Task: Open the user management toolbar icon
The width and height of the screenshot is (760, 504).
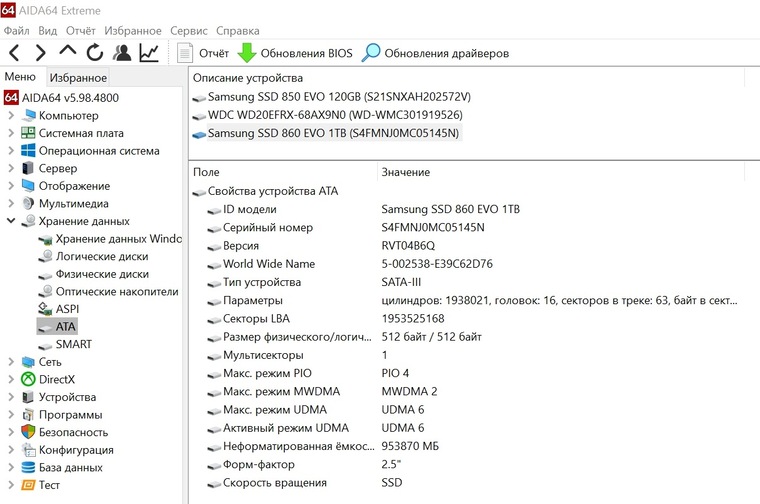Action: [122, 53]
